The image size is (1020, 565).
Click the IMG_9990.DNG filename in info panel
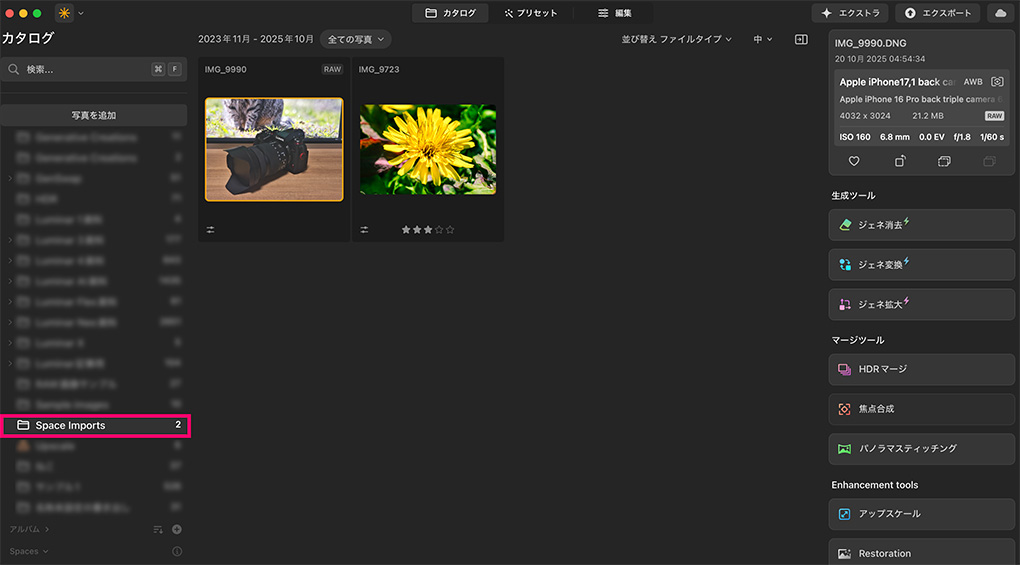[x=870, y=43]
